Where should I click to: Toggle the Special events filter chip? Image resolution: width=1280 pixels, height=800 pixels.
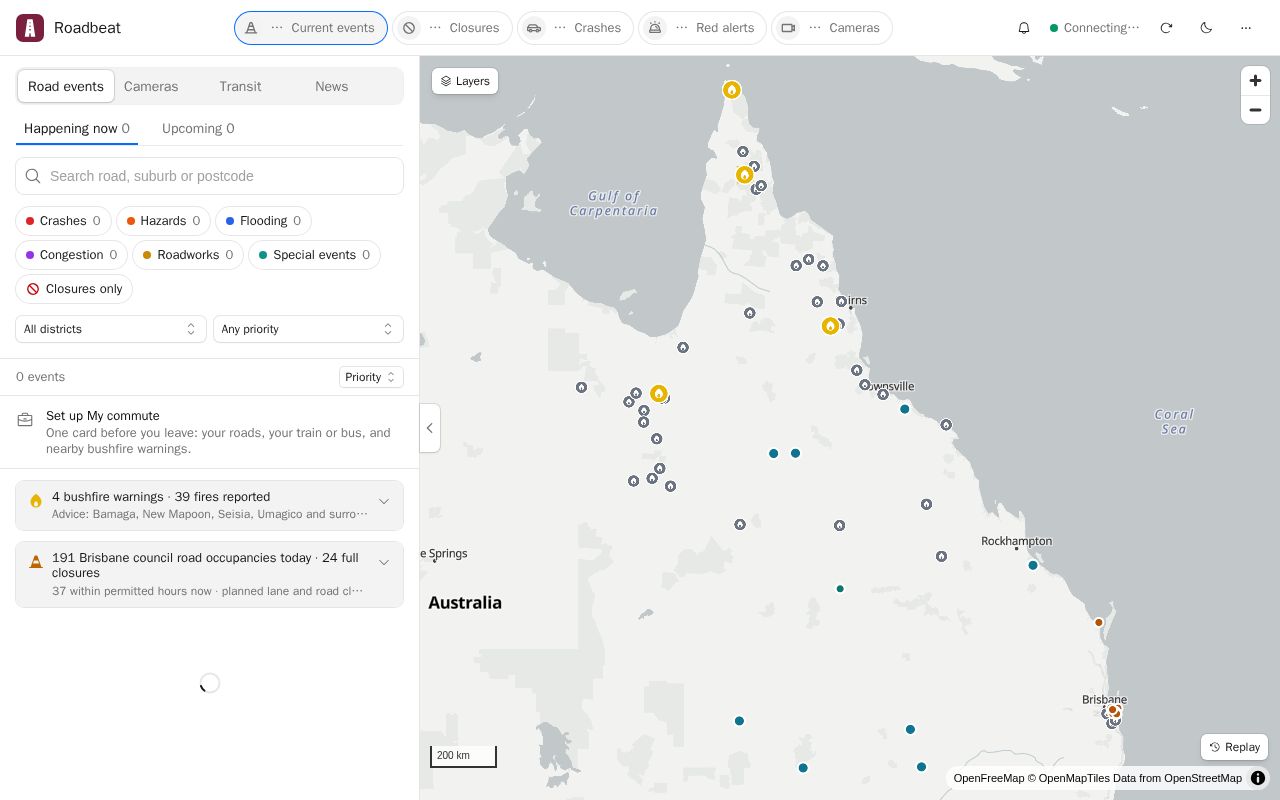314,255
